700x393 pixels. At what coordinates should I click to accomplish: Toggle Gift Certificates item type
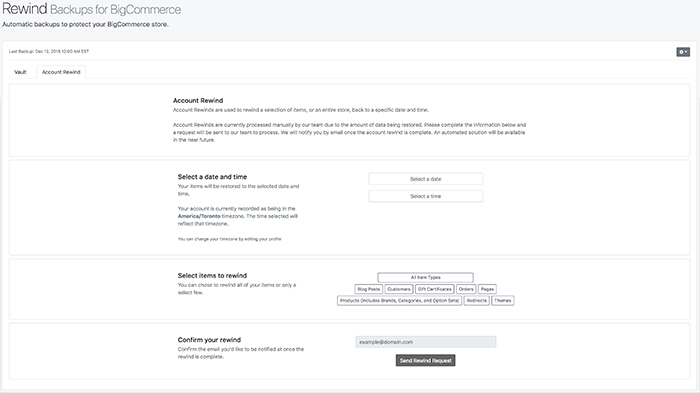[x=434, y=289]
